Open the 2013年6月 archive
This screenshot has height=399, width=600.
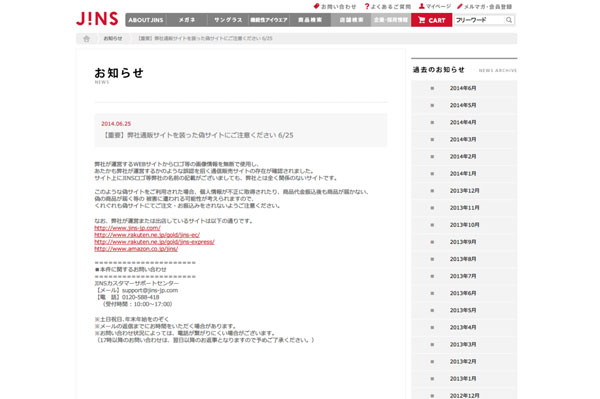click(x=464, y=293)
